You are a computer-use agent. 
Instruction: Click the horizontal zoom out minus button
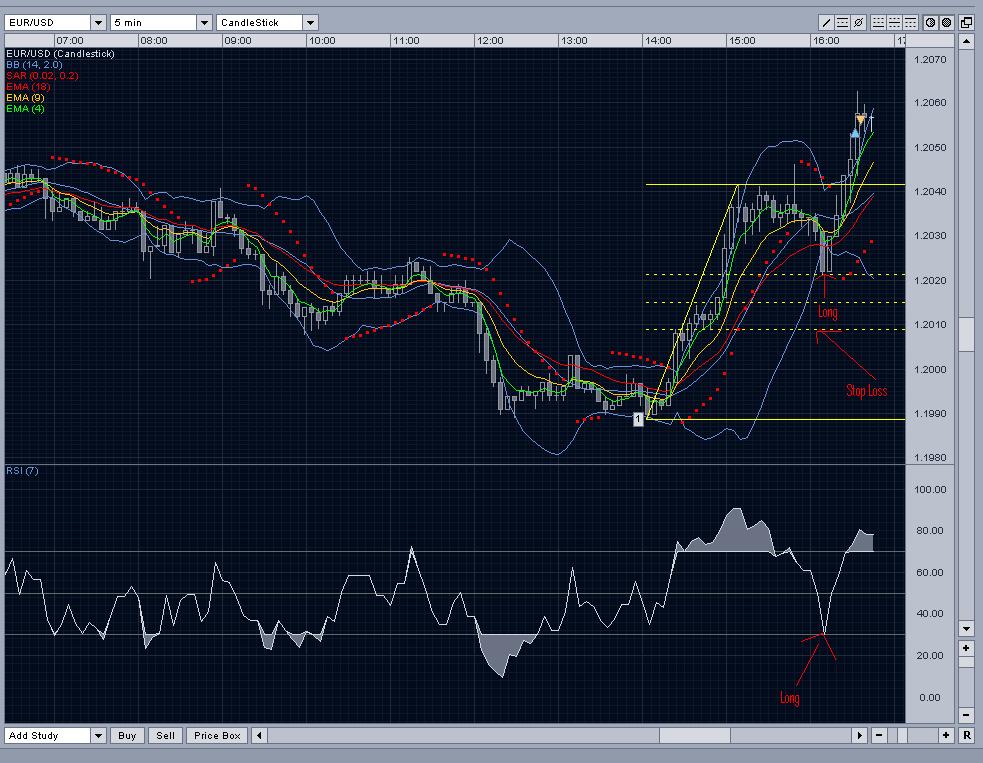[x=880, y=735]
